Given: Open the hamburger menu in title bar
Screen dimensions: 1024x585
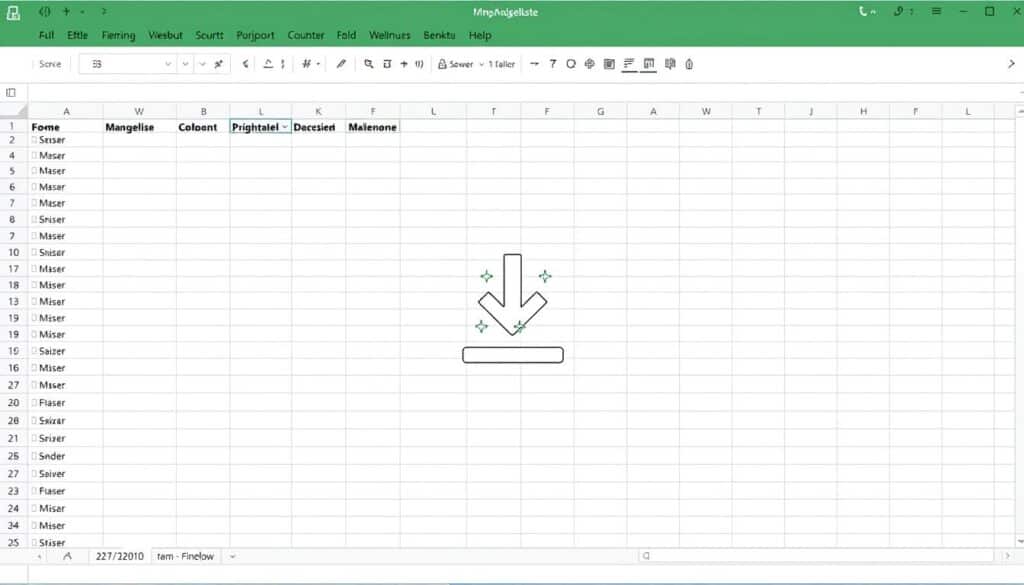Looking at the screenshot, I should click(936, 11).
